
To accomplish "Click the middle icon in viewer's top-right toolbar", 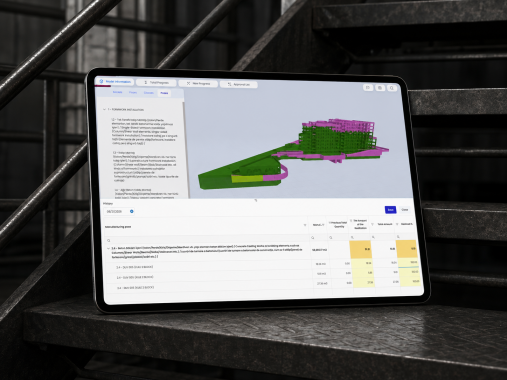I will coord(380,88).
